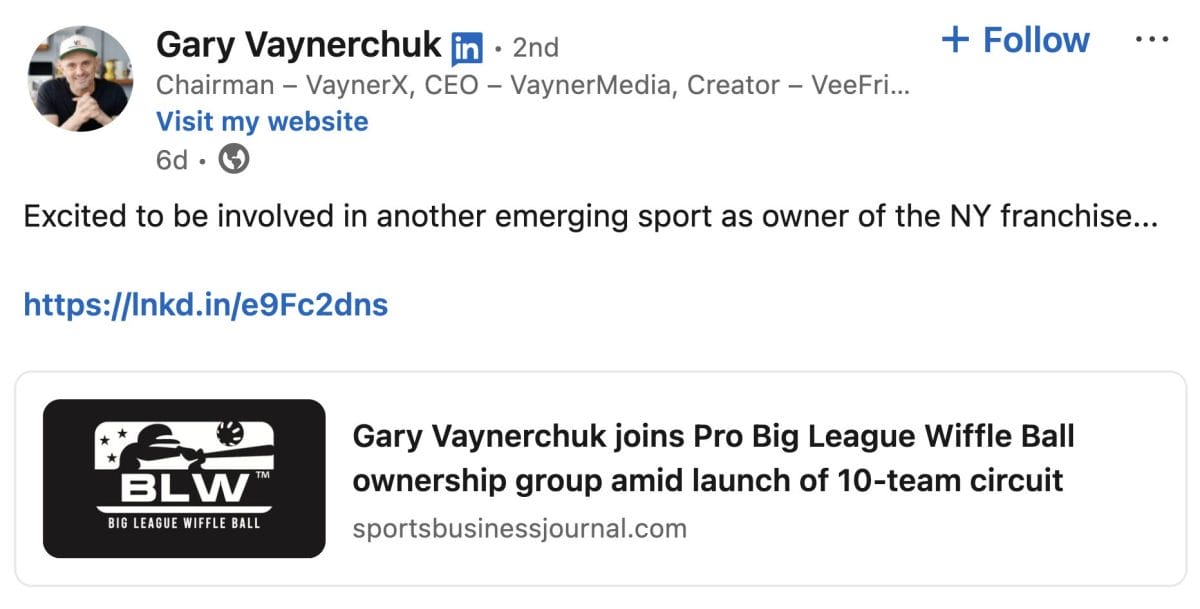
Task: Click the LinkedIn badge beside Gary's name
Action: point(467,47)
